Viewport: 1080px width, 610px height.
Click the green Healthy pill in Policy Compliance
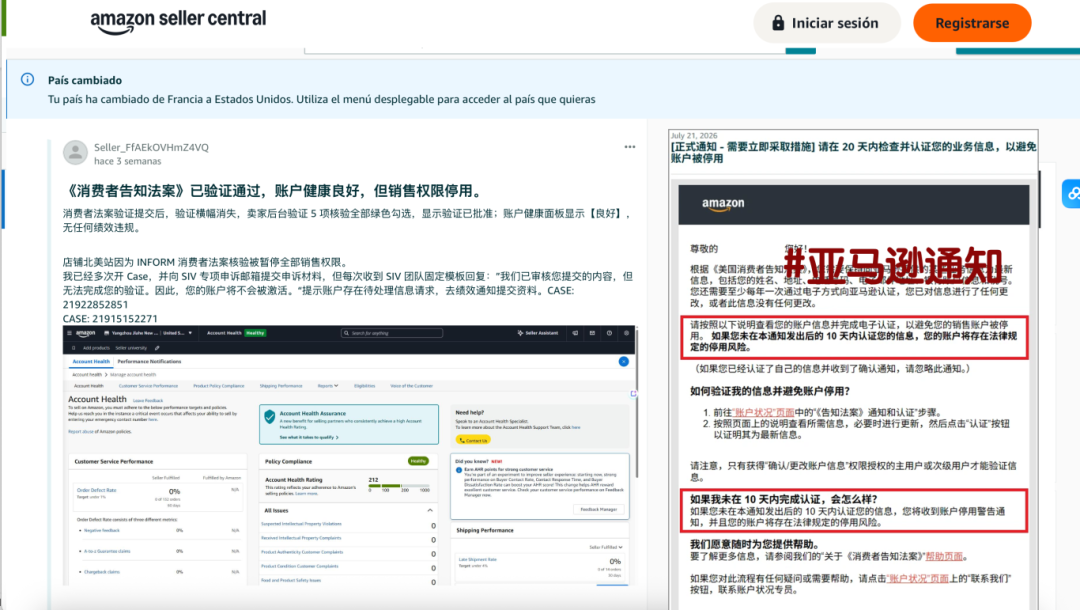[418, 461]
